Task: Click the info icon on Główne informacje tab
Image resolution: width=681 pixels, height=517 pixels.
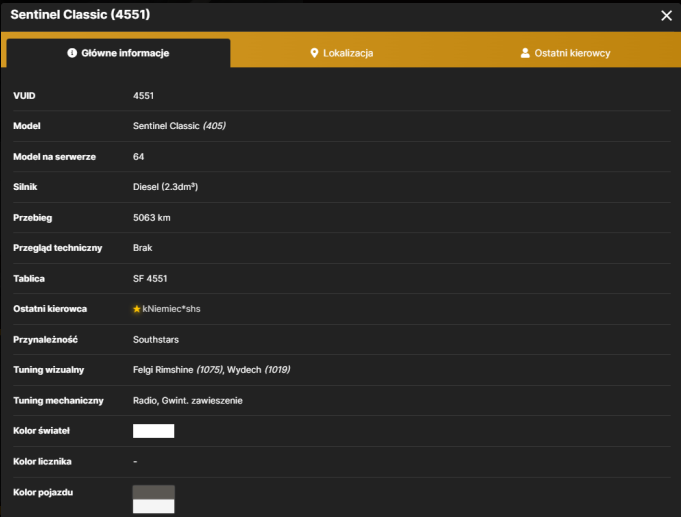Action: tap(72, 53)
